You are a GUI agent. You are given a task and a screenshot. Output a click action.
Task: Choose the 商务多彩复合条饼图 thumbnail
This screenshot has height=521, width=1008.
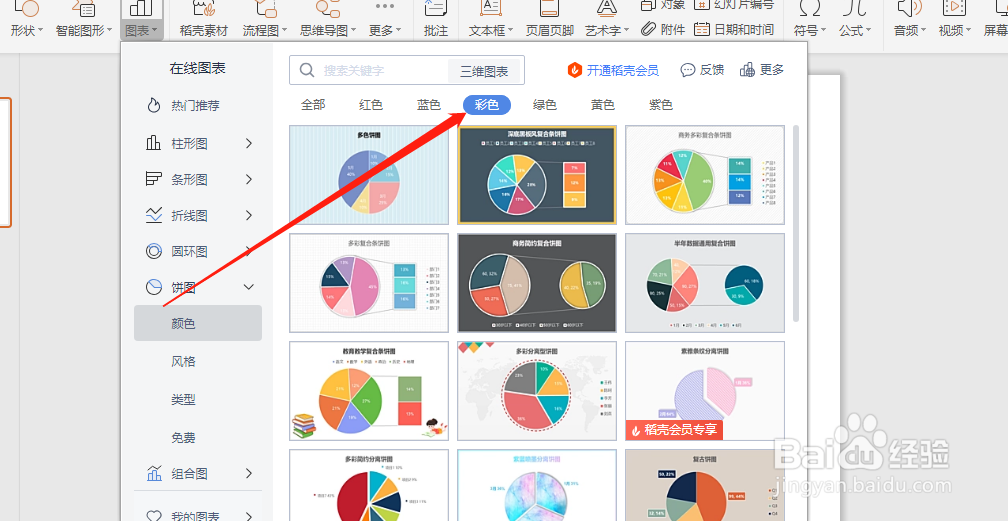click(x=705, y=175)
